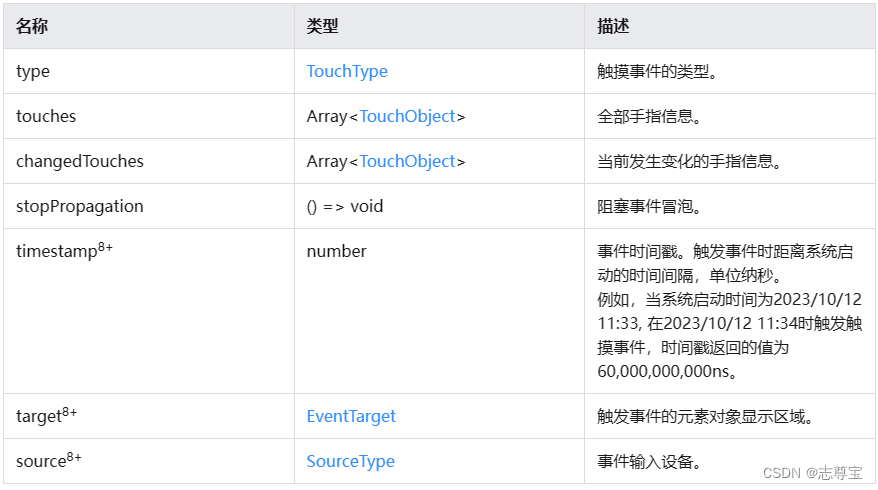The height and width of the screenshot is (490, 878).
Task: Click the 'Array<' text in changedTouches row
Action: click(333, 161)
